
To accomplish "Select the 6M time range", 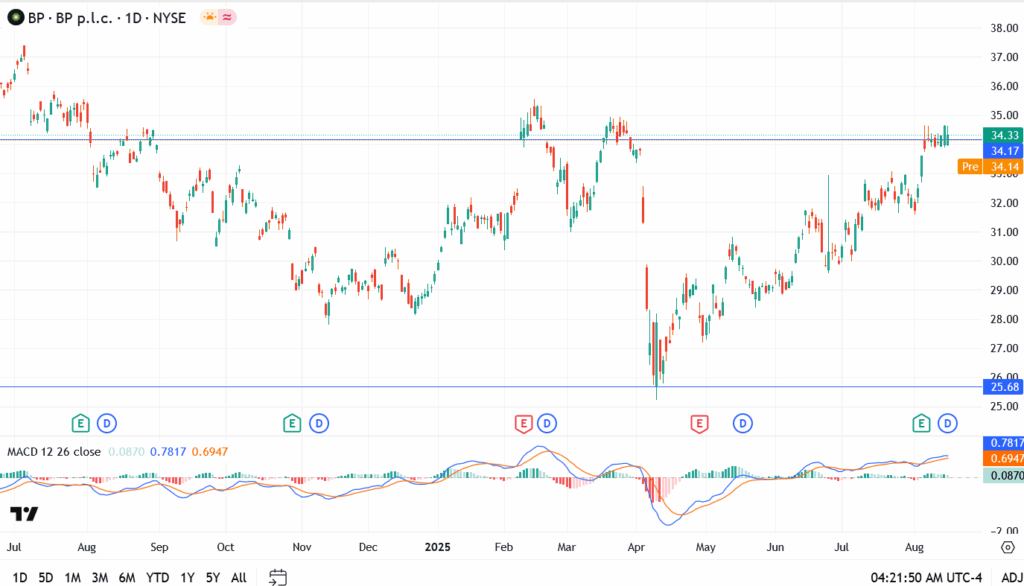I will point(127,577).
